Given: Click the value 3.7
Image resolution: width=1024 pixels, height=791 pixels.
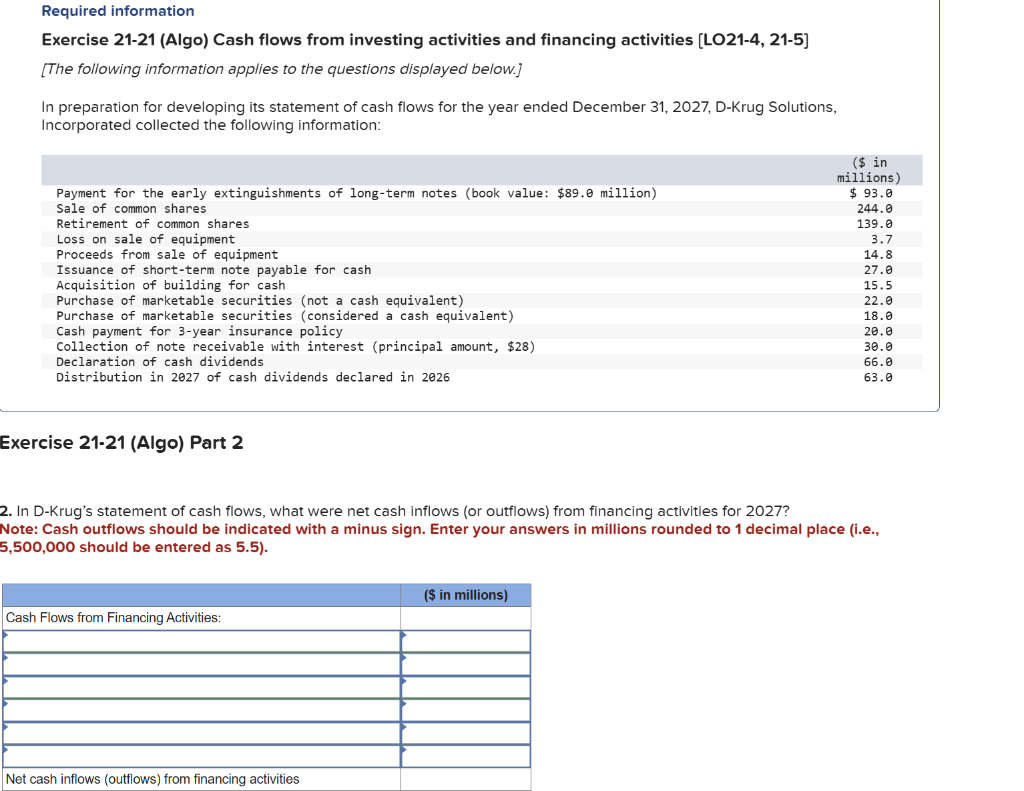Looking at the screenshot, I should 882,239.
